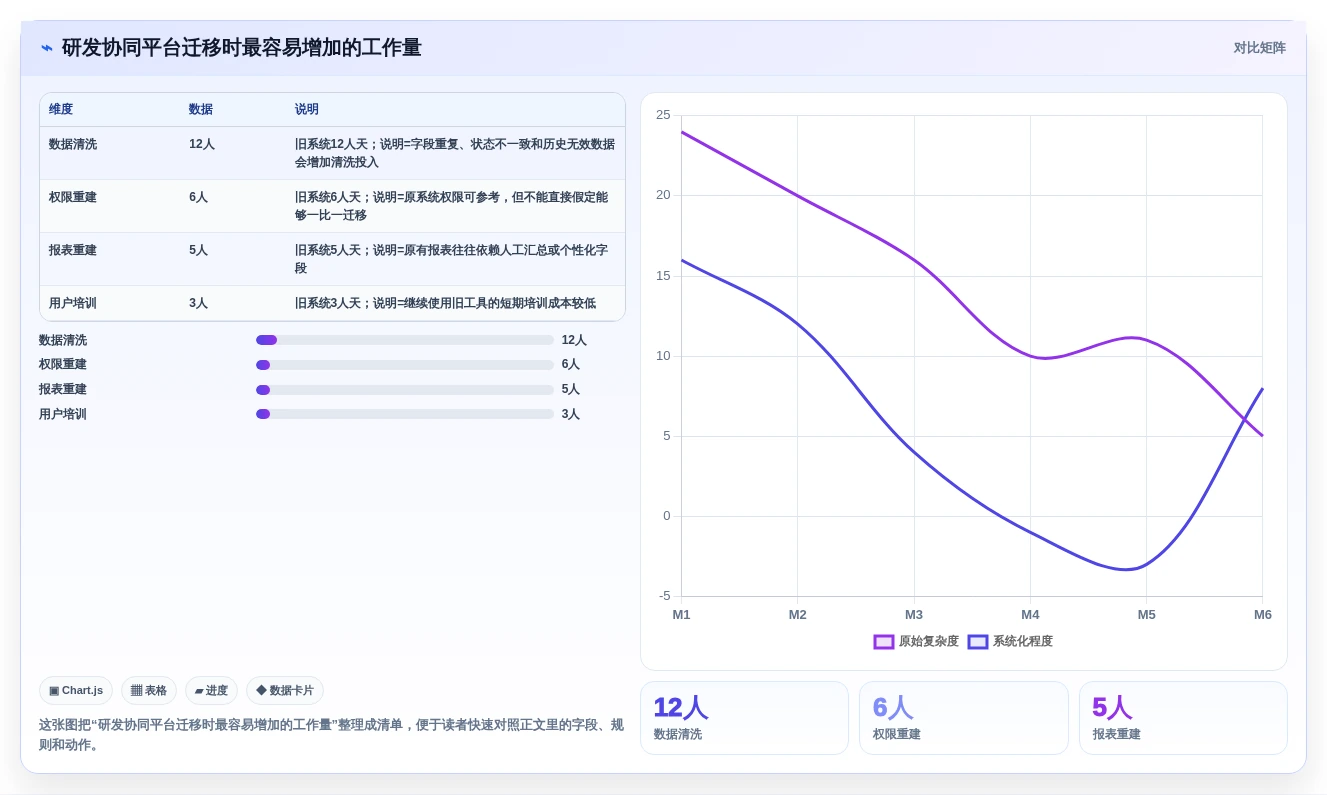Click the 报表重建 progress bar
Image resolution: width=1327 pixels, height=795 pixels.
(405, 390)
